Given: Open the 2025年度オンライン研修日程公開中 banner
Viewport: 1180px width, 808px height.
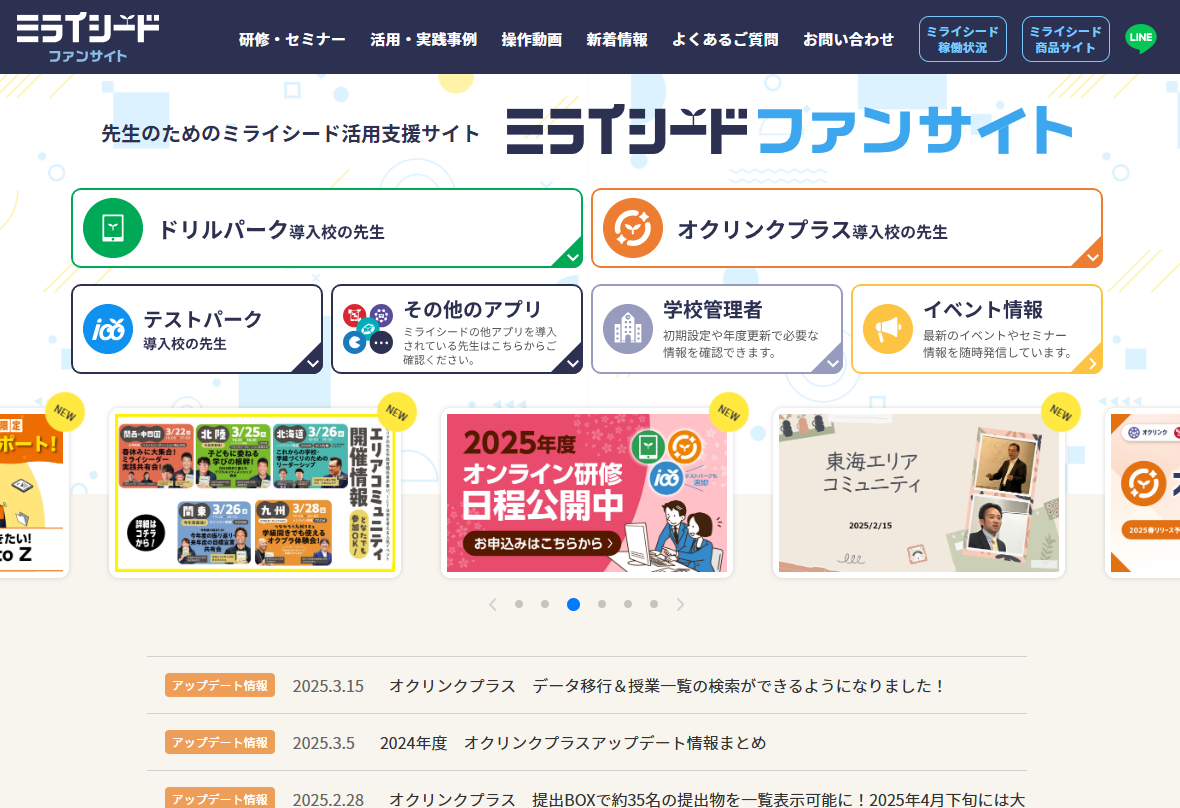Looking at the screenshot, I should [x=587, y=494].
